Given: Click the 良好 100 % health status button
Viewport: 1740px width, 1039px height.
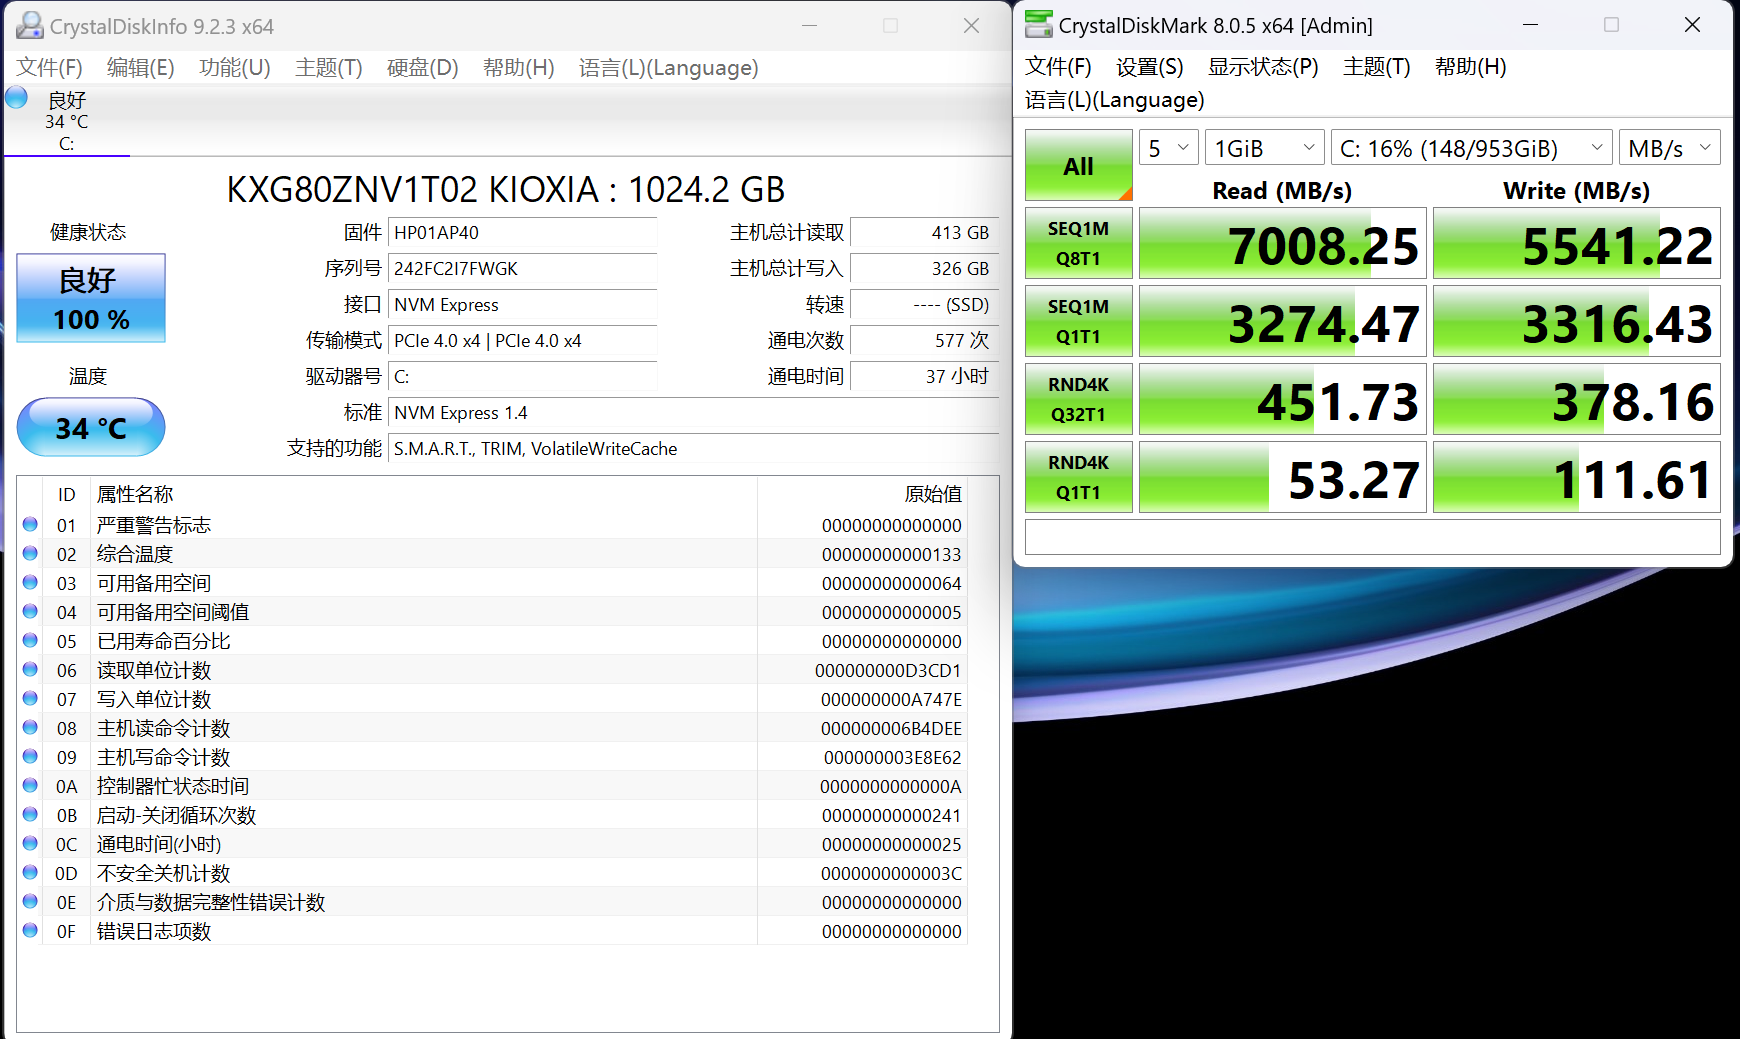Looking at the screenshot, I should pos(91,298).
